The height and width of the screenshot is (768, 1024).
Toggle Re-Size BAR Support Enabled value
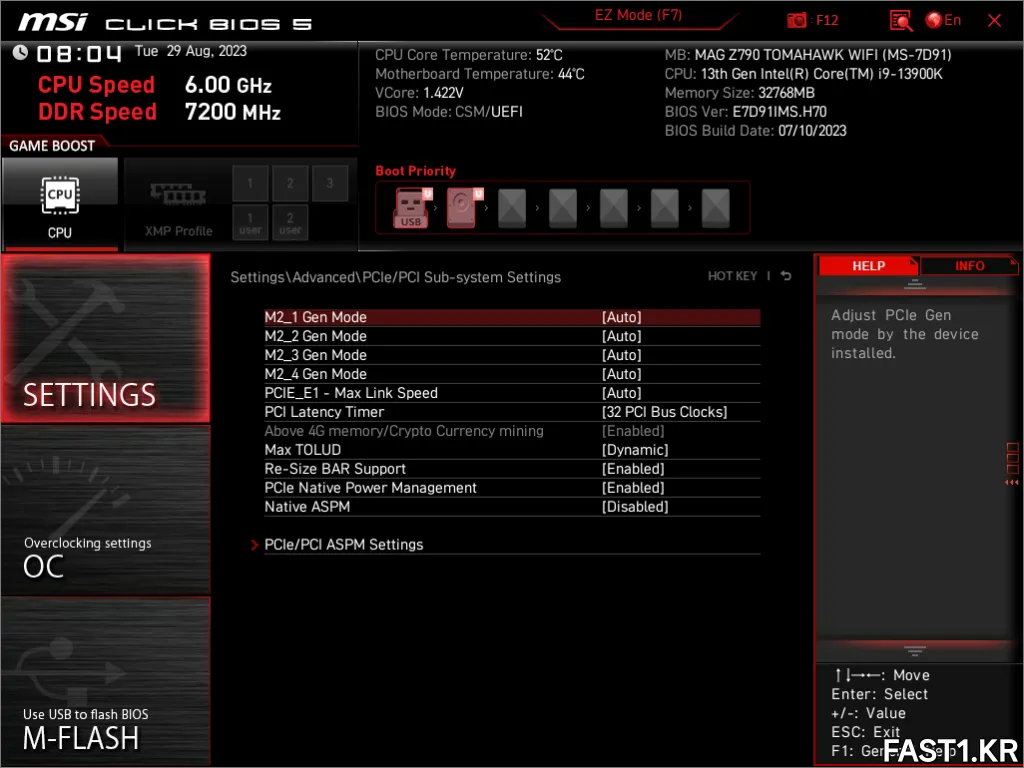633,469
